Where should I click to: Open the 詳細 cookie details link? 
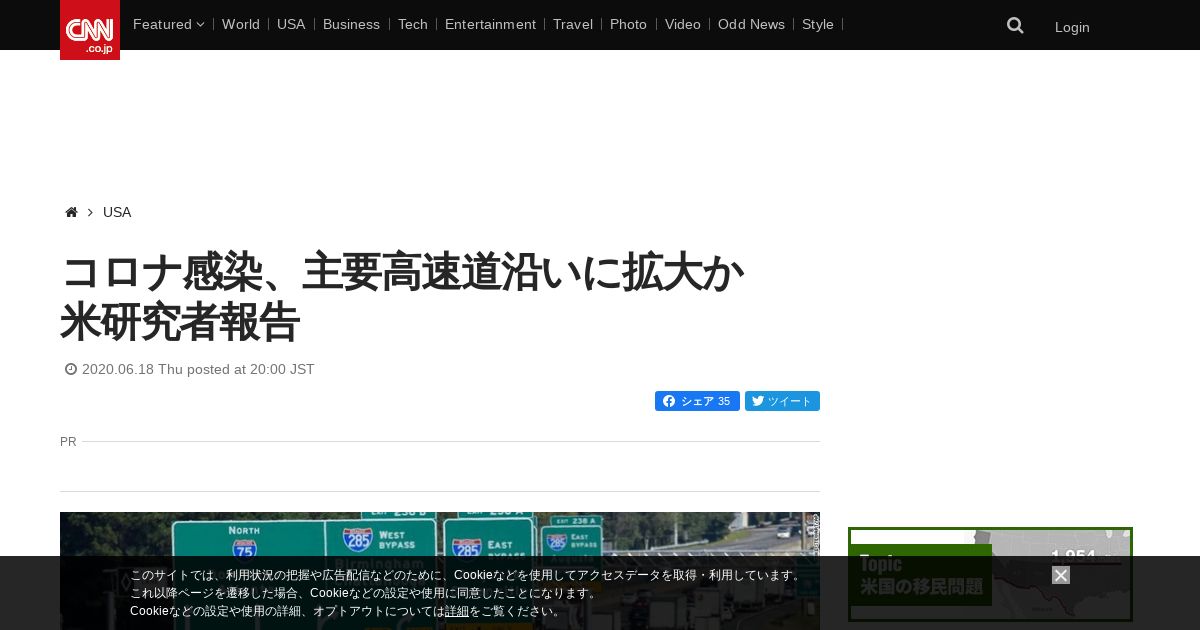click(x=457, y=611)
